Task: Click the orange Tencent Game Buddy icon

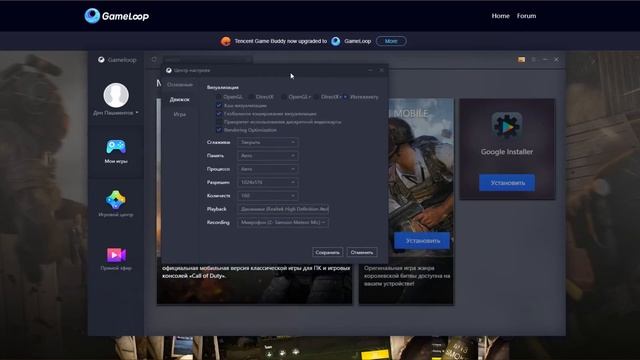Action: coord(226,41)
